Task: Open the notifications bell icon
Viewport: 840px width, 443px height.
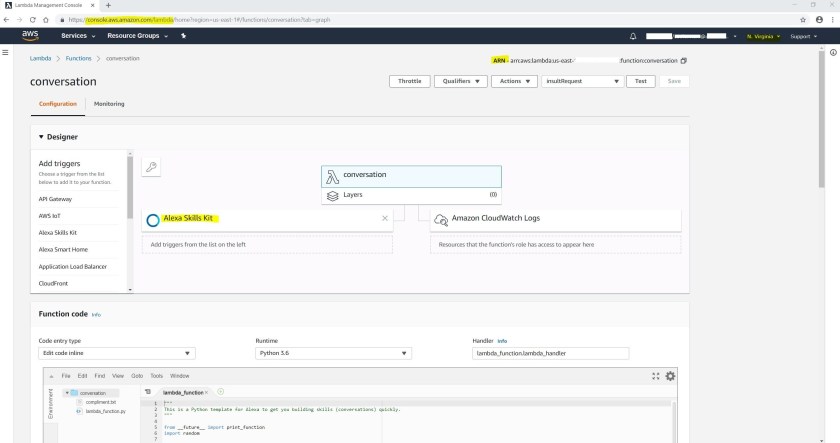Action: pos(633,36)
